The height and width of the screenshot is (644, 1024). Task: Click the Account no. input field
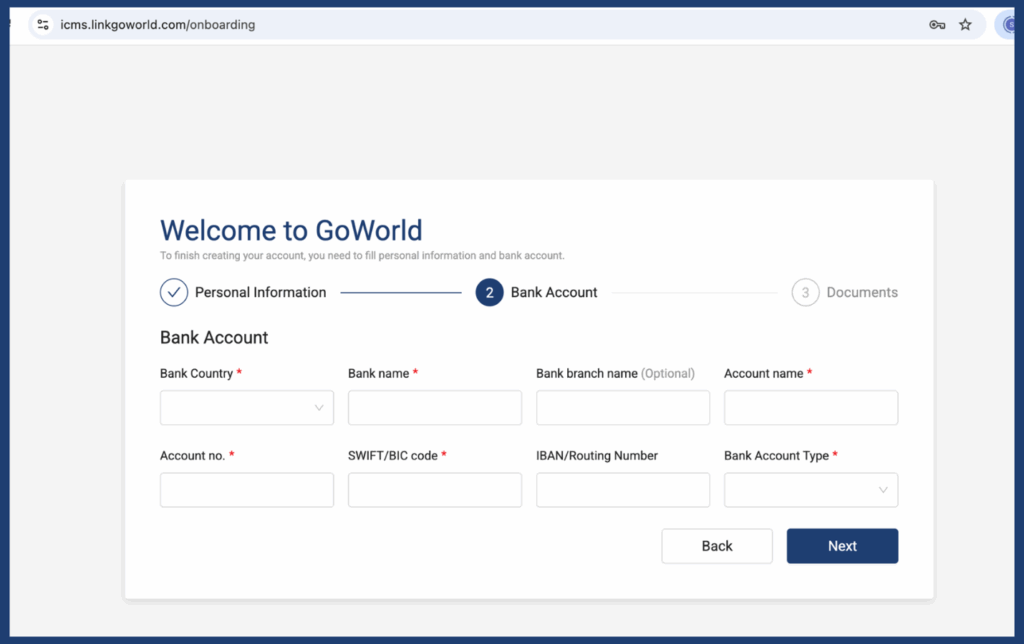coord(246,490)
